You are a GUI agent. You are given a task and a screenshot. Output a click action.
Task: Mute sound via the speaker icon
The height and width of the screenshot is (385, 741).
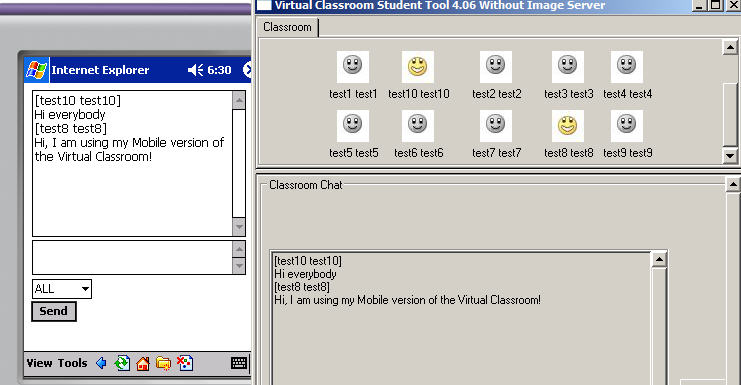[195, 70]
